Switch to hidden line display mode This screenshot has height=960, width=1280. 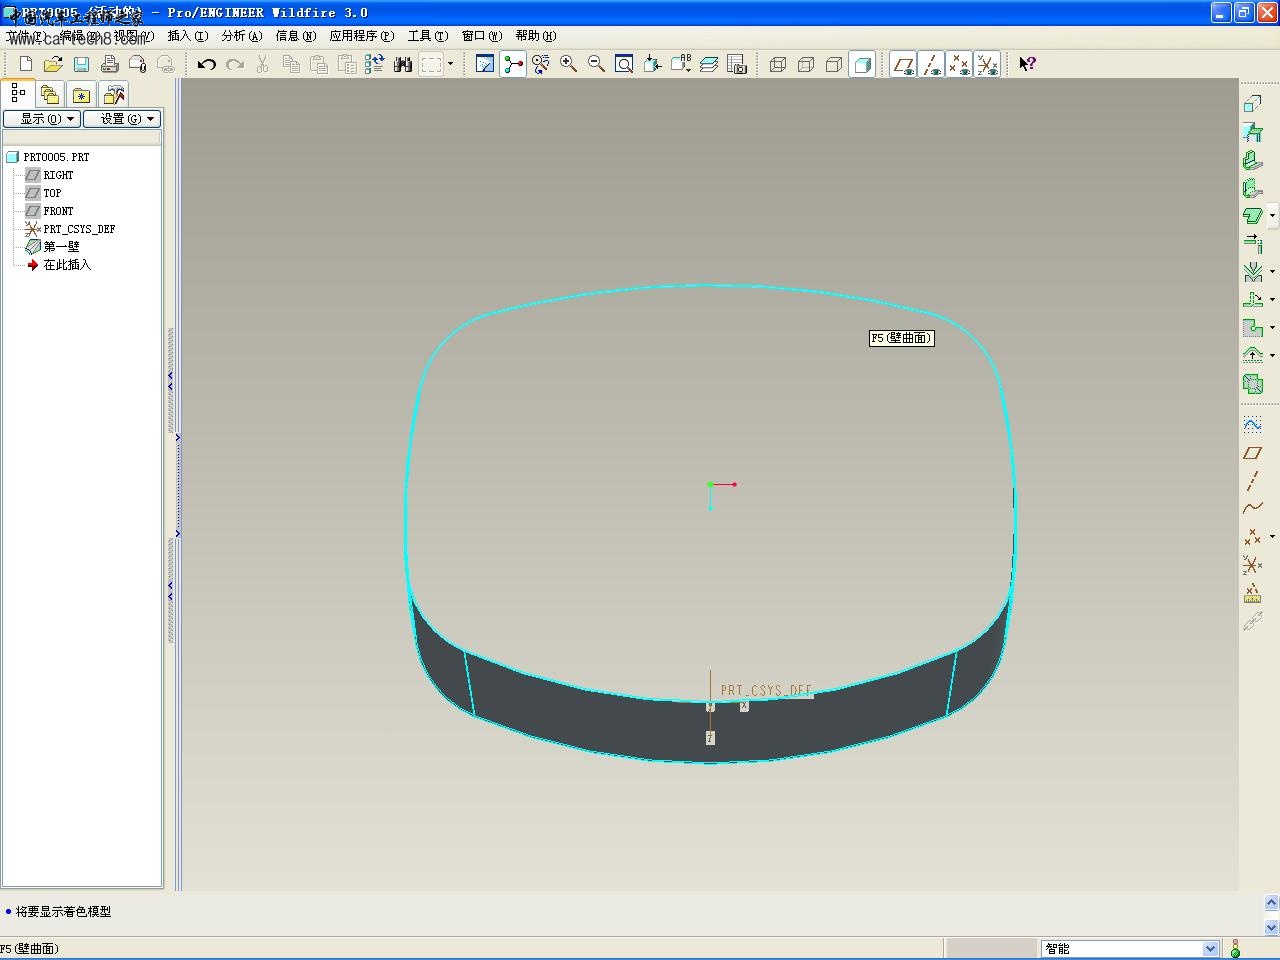tap(806, 64)
